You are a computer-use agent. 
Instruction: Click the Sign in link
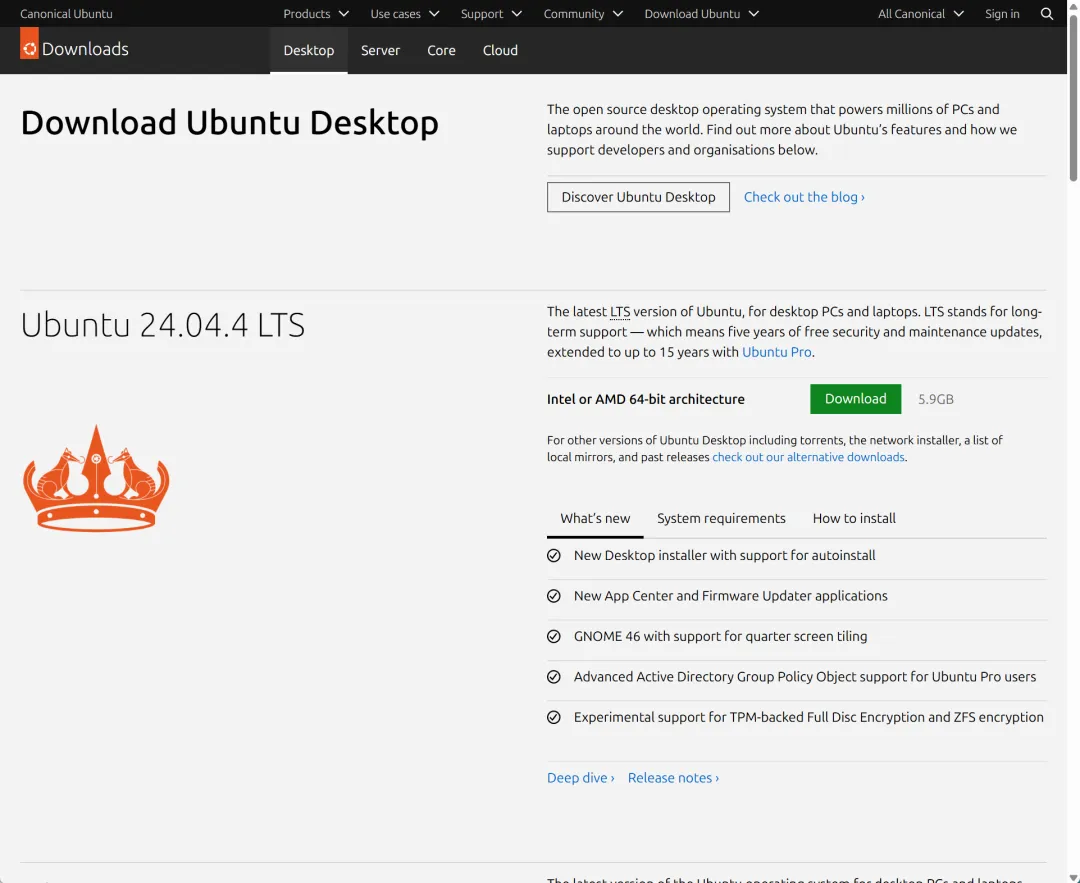(x=1002, y=14)
